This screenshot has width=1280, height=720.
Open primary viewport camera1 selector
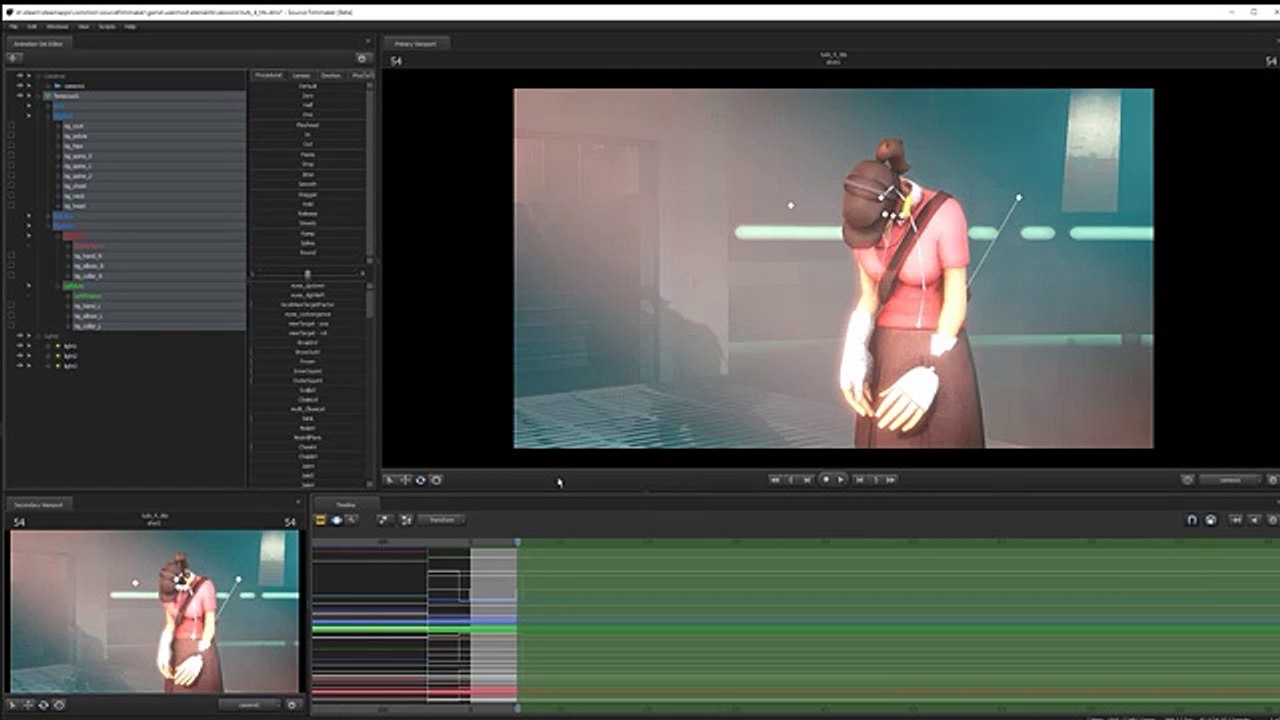tap(1230, 480)
